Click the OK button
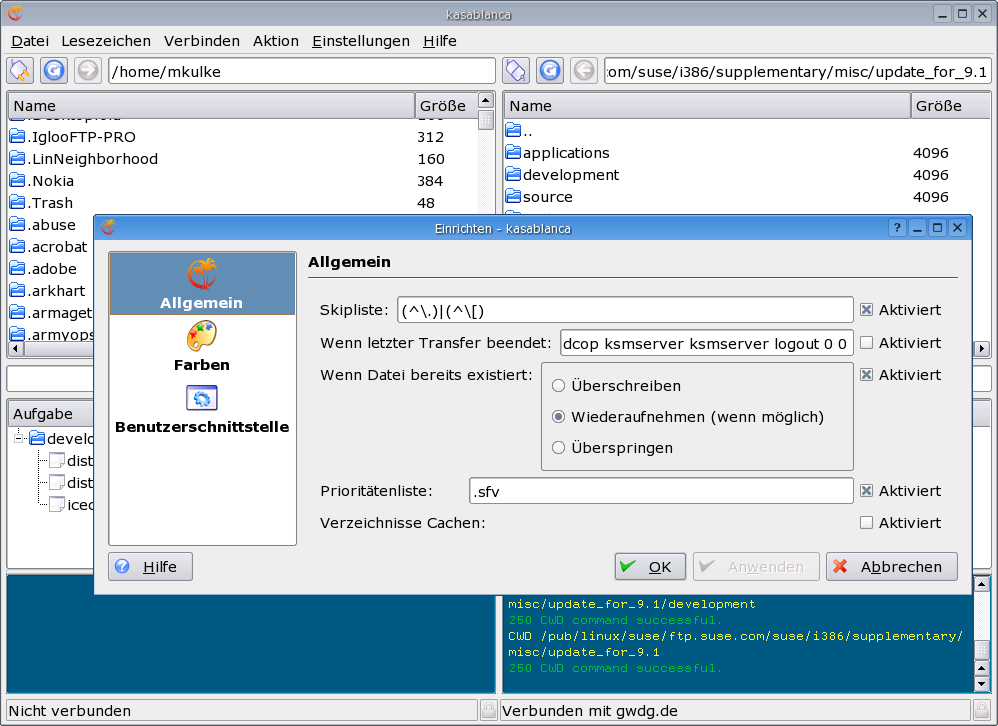The width and height of the screenshot is (998, 726). click(x=650, y=566)
